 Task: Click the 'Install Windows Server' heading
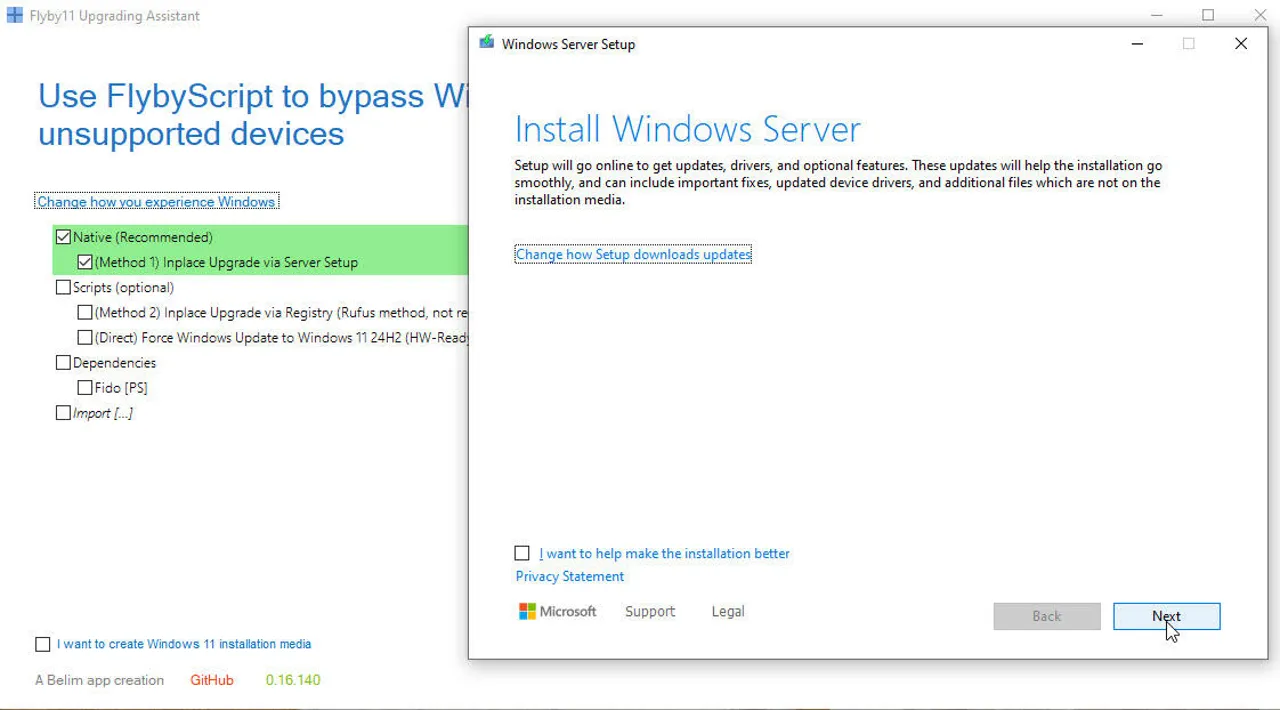pyautogui.click(x=687, y=129)
